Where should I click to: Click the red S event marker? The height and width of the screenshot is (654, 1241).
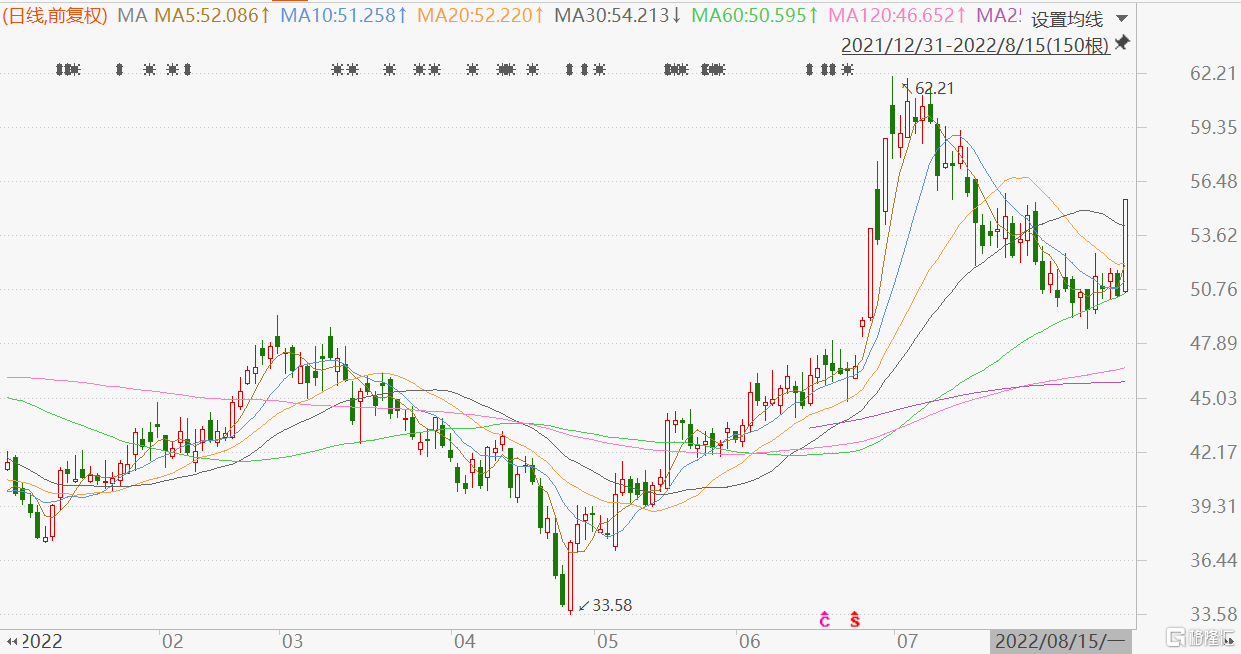pyautogui.click(x=855, y=620)
